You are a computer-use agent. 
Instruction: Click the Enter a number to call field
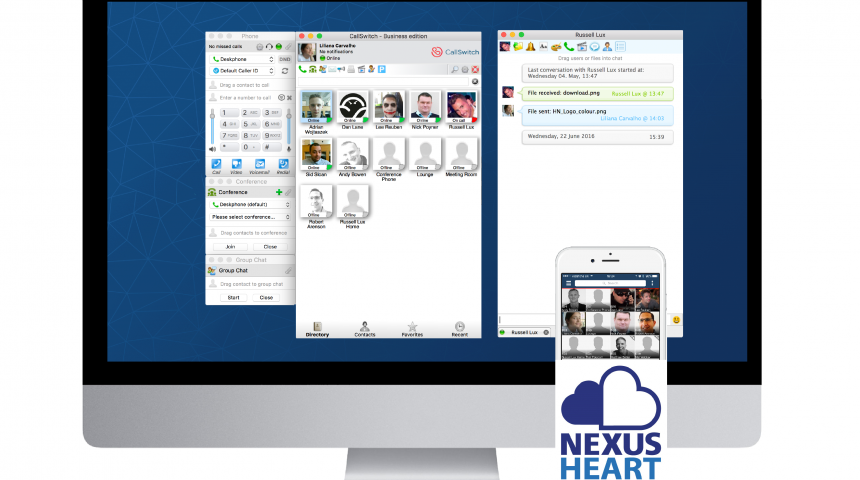click(x=245, y=98)
